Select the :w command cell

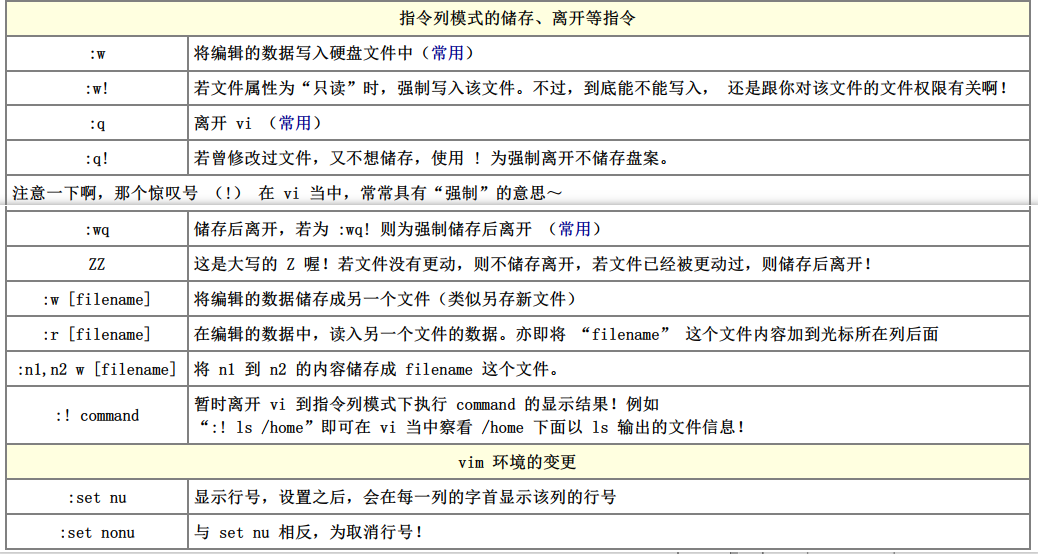click(x=97, y=53)
